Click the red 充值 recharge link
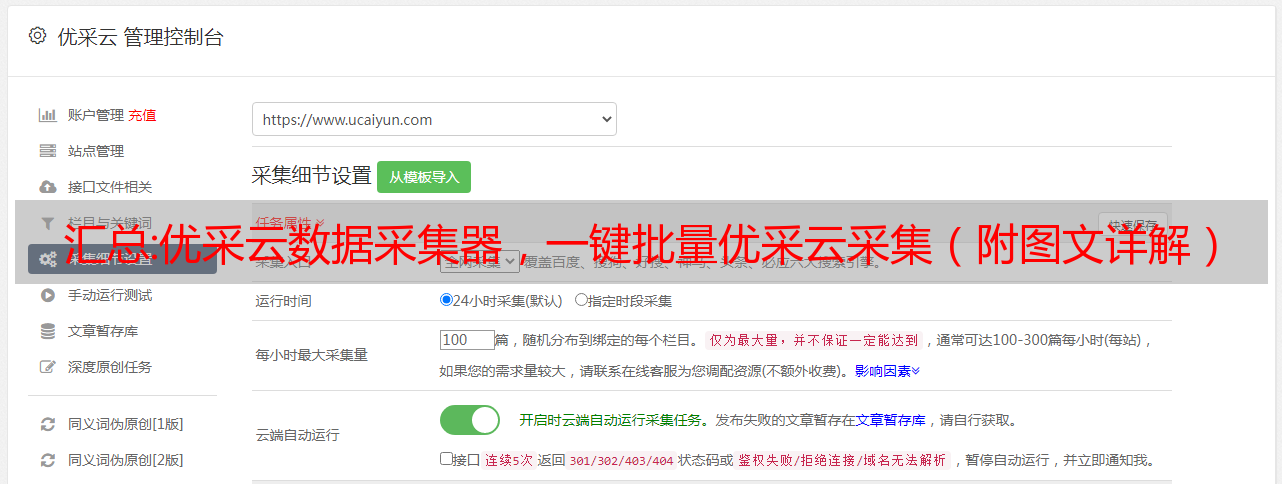 (142, 115)
